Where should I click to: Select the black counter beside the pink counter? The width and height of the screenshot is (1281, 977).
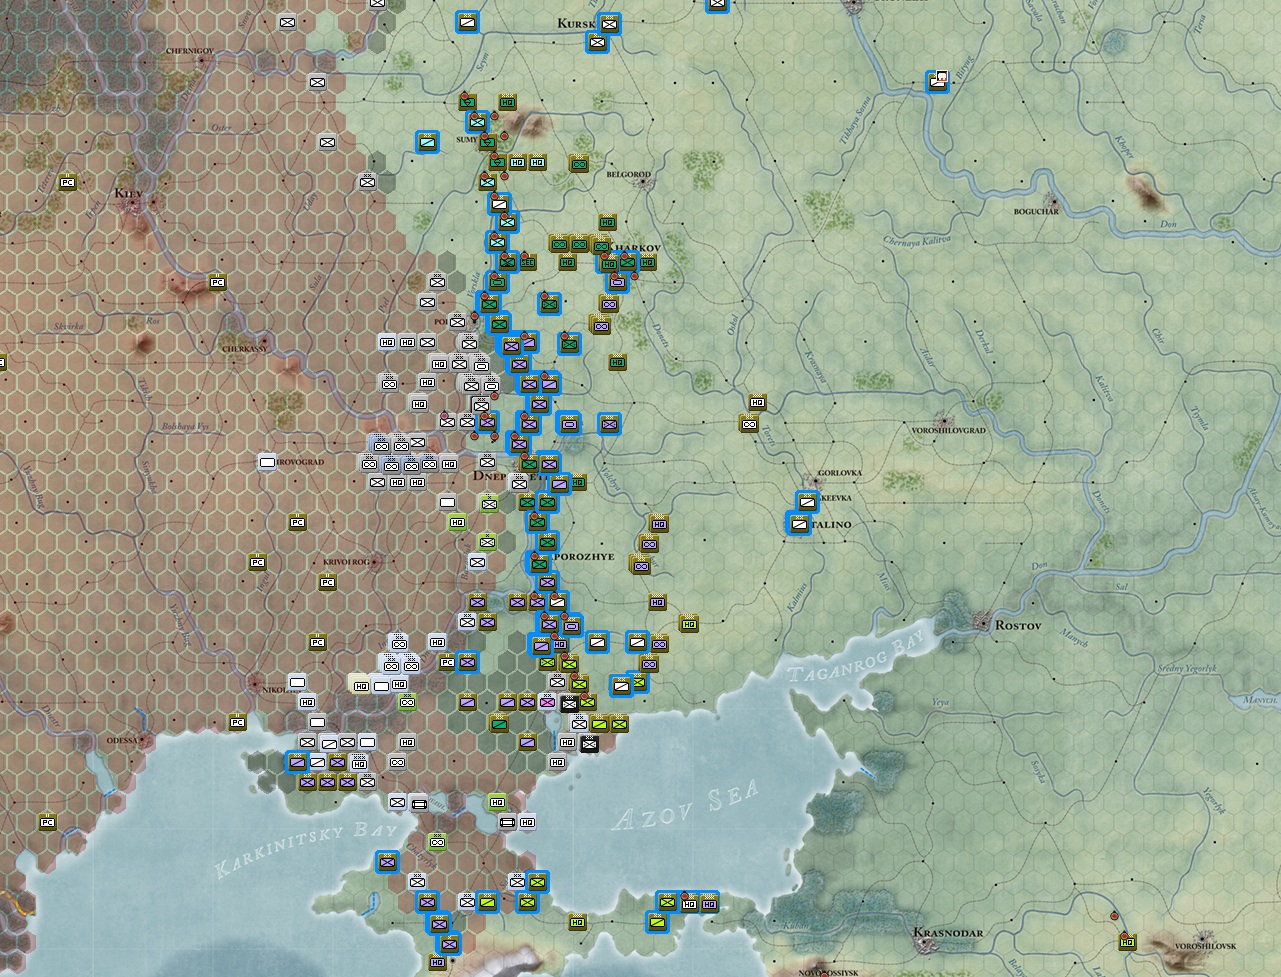(x=569, y=703)
